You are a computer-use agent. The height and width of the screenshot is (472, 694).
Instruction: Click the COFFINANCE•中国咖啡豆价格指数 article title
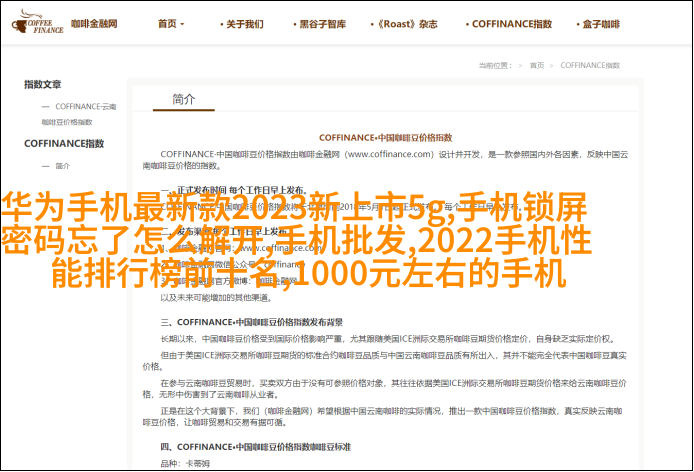coord(386,138)
